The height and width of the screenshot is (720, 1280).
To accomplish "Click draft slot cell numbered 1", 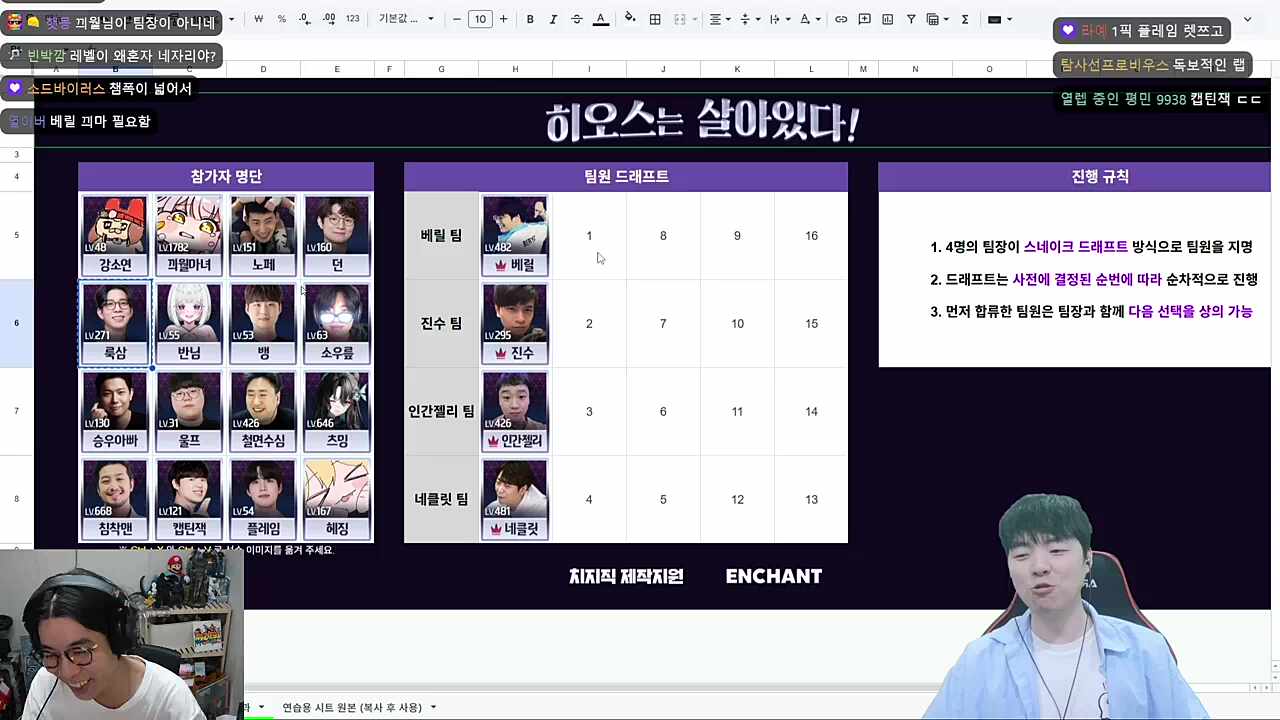I will (589, 236).
